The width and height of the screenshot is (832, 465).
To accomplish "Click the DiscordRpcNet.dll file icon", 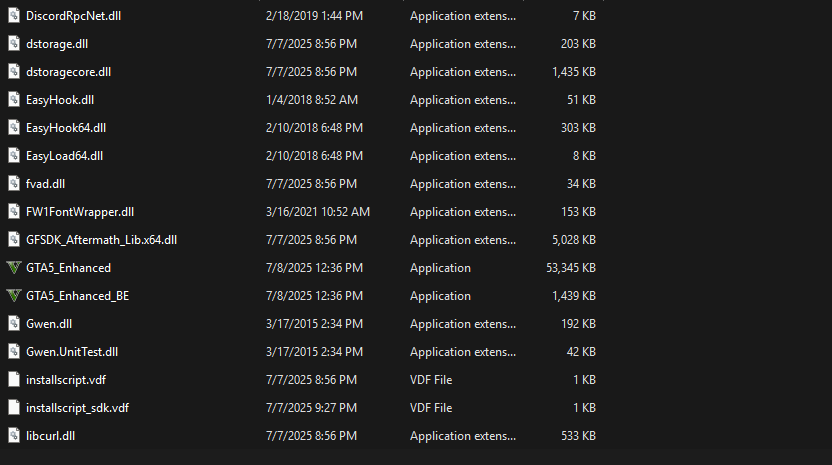I will click(x=13, y=16).
